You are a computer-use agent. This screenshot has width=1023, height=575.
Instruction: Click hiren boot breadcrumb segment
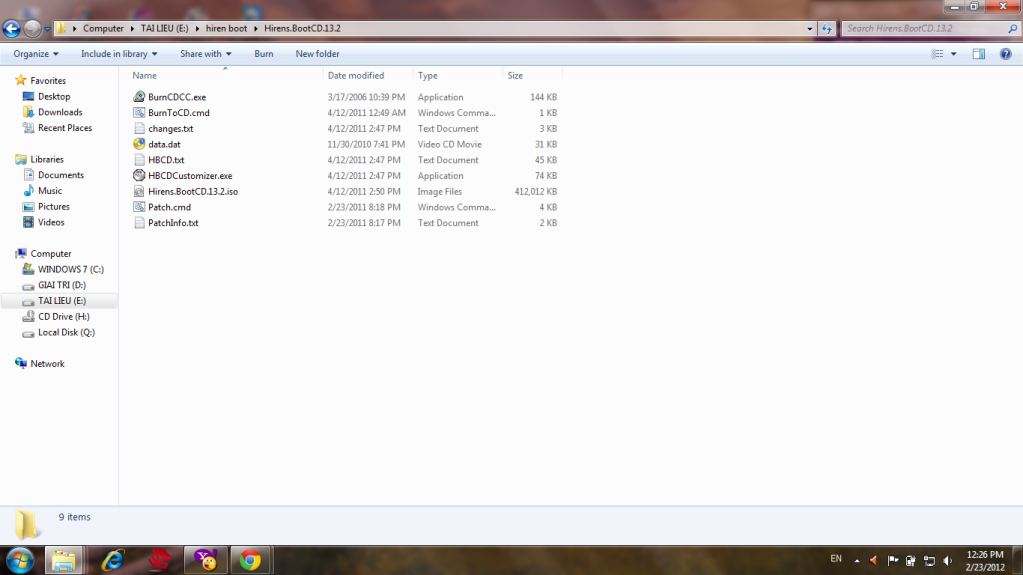click(x=226, y=29)
